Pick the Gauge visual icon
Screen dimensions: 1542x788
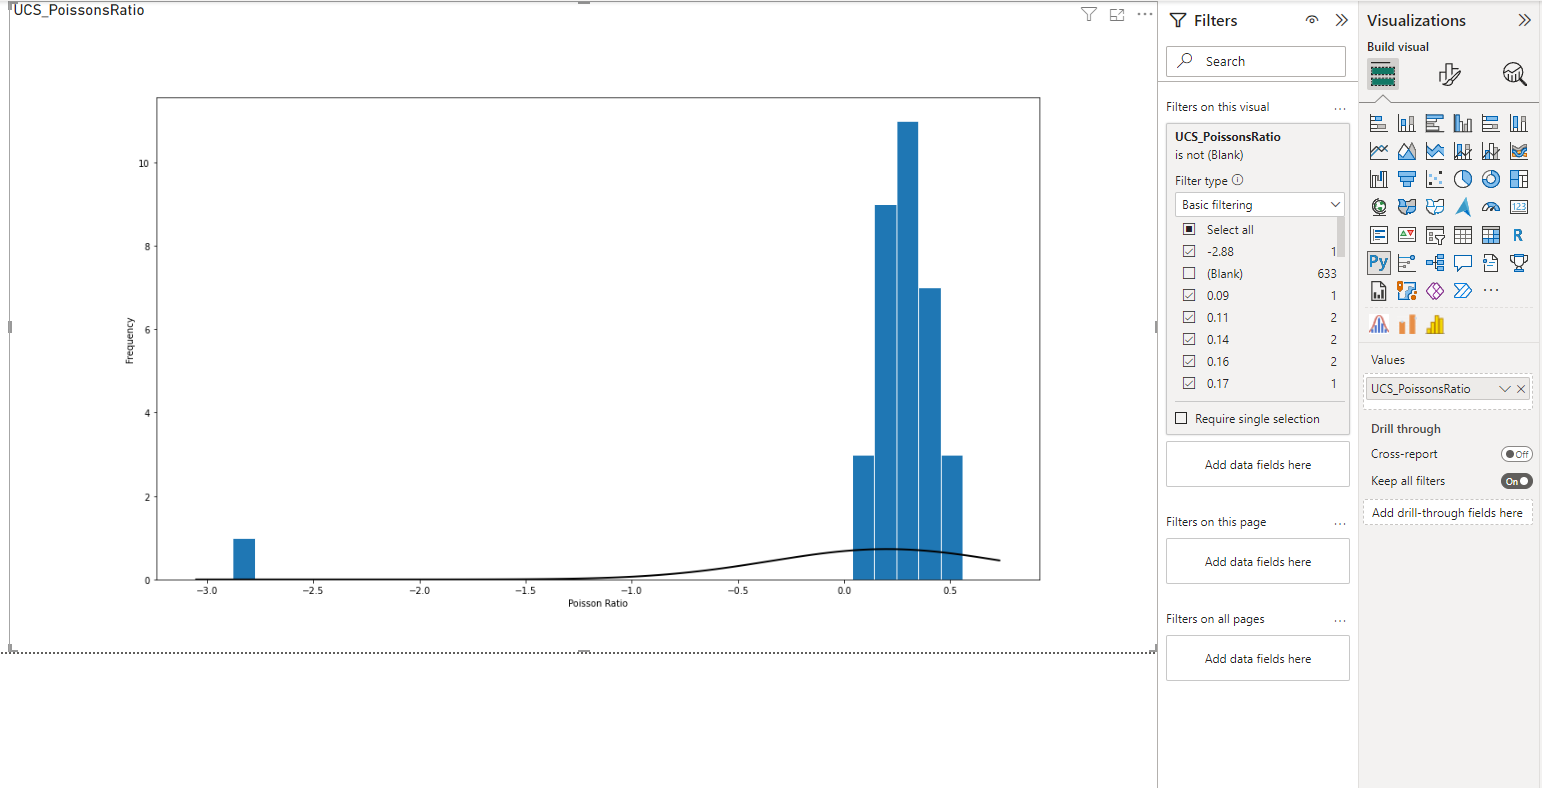1491,207
